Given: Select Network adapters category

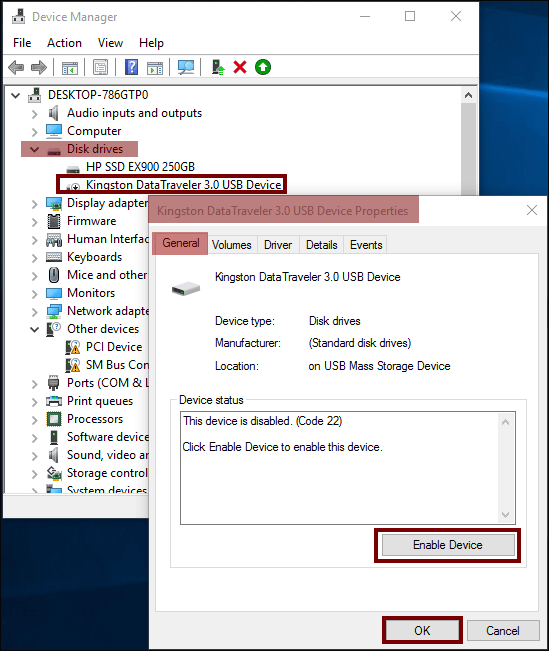Looking at the screenshot, I should (108, 311).
